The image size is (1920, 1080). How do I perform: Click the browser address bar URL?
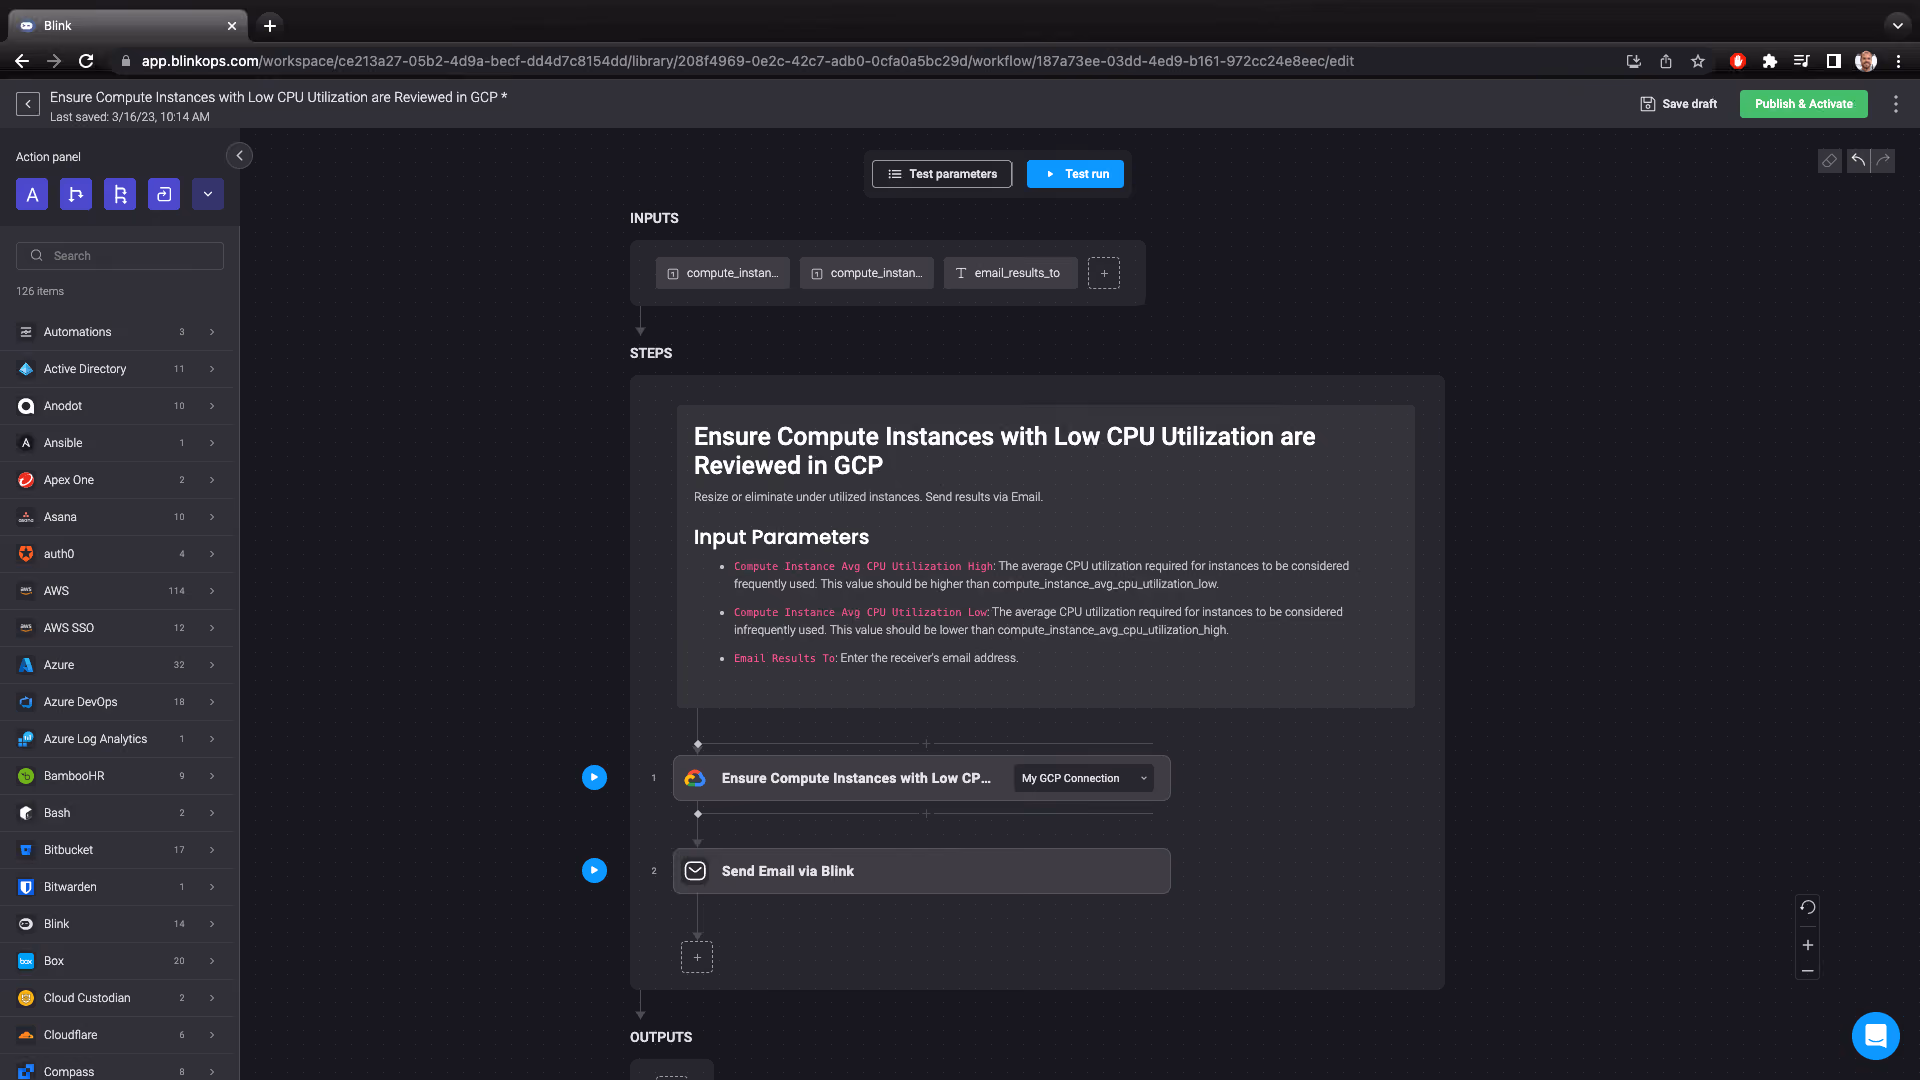[x=747, y=61]
